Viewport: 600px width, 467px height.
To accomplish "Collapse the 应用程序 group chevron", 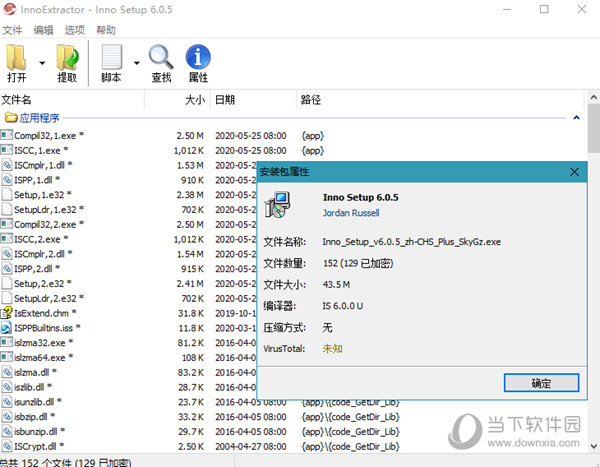I will 576,118.
